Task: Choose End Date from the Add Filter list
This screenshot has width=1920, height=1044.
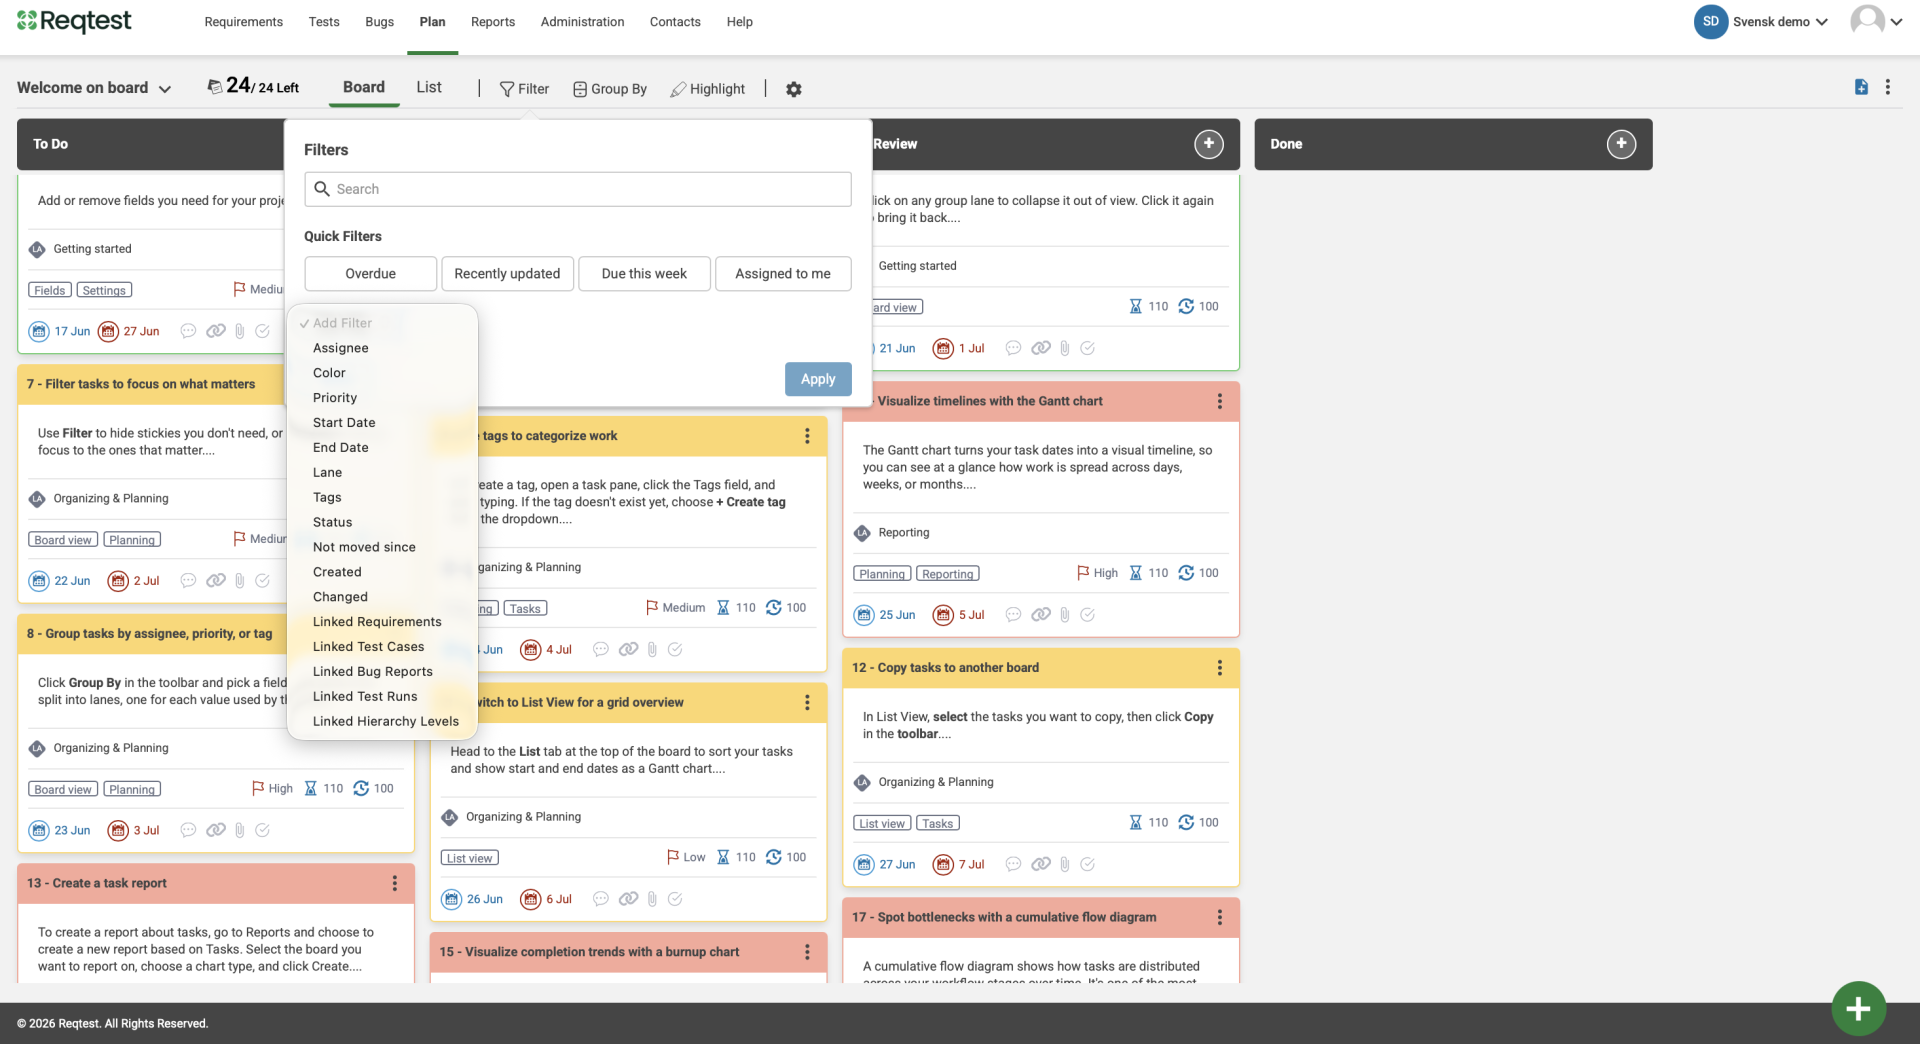Action: click(x=341, y=448)
